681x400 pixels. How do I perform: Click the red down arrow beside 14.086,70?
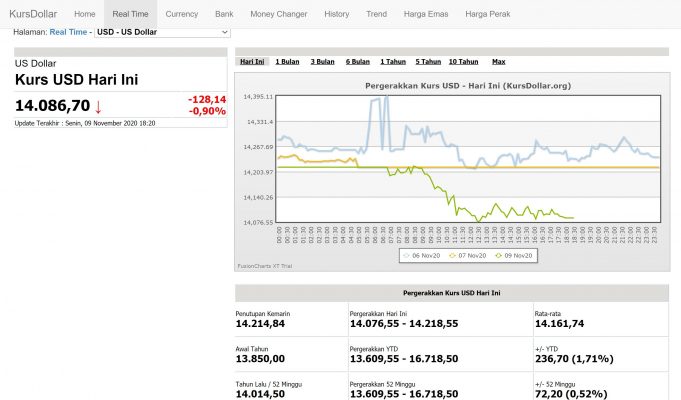pos(98,107)
